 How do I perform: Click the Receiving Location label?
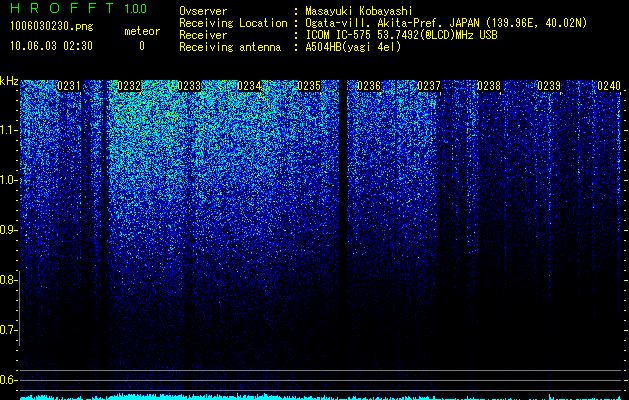233,23
